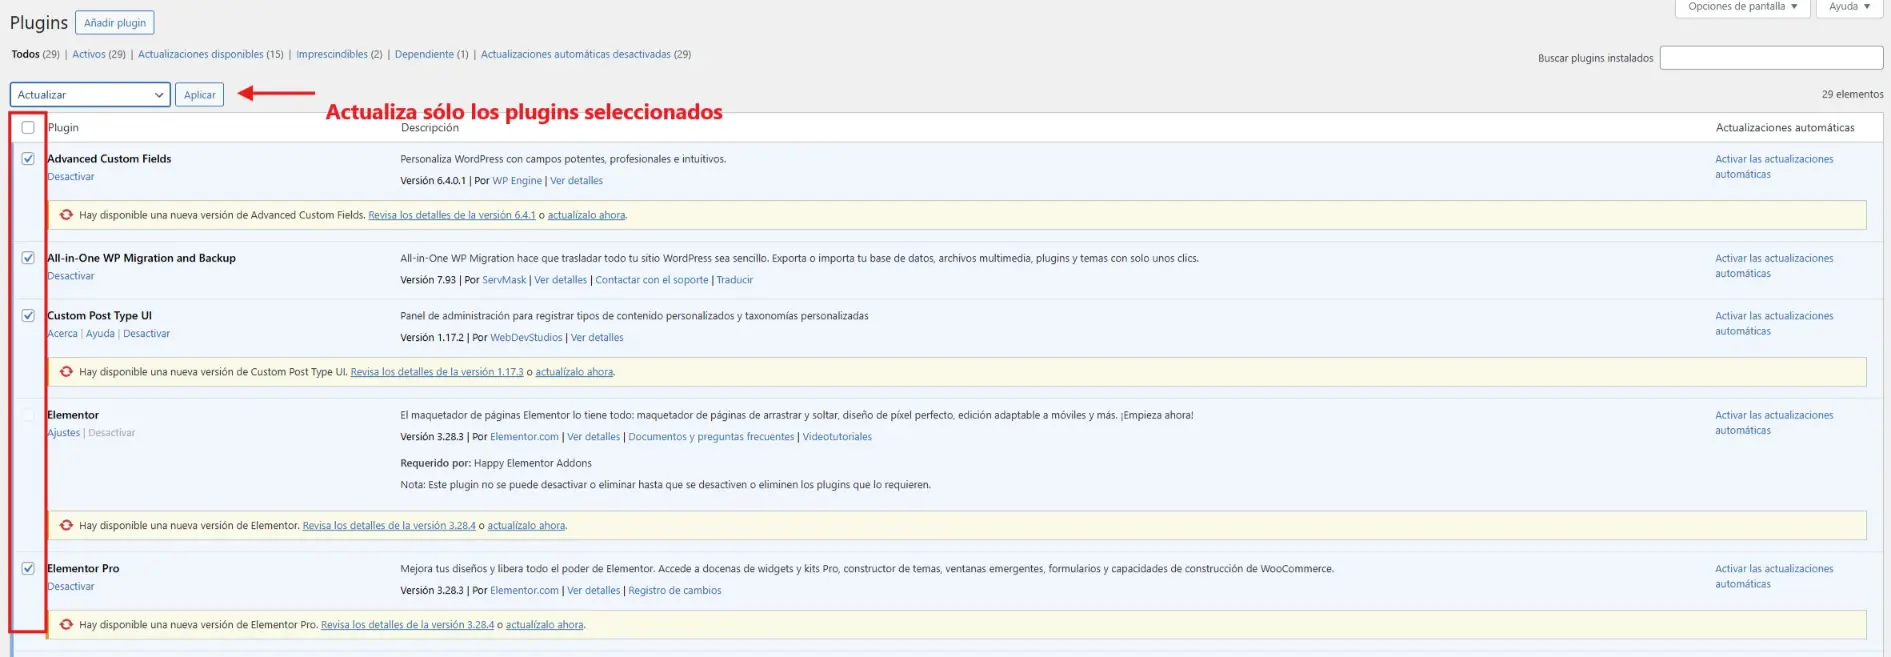Click the Traducir link
The width and height of the screenshot is (1891, 657).
point(734,280)
